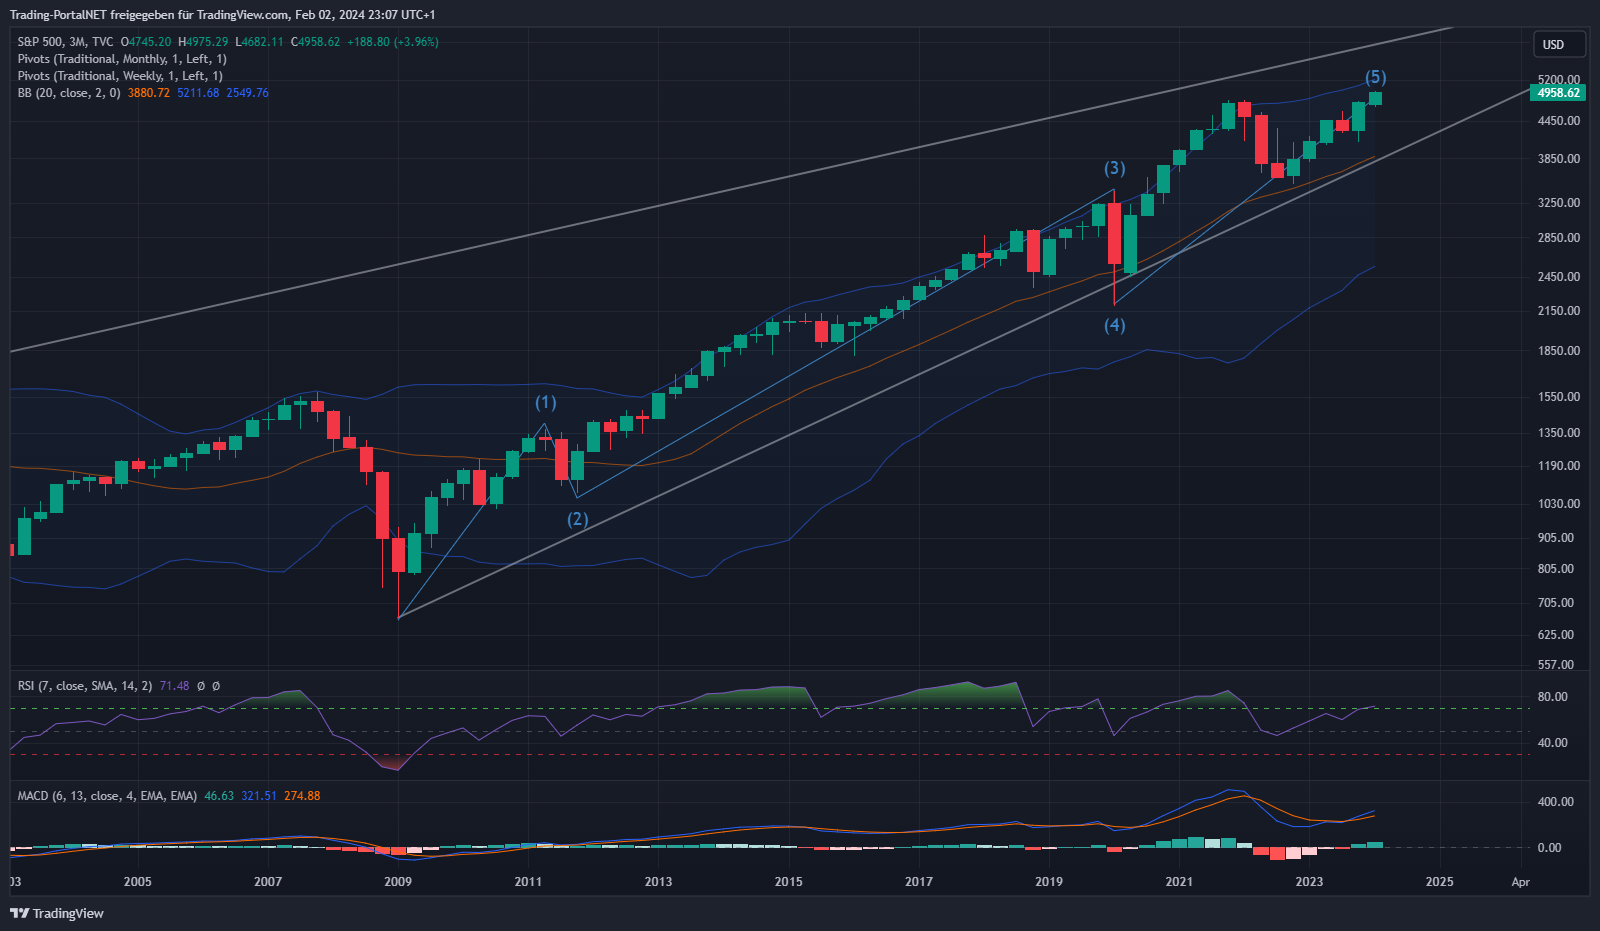Viewport: 1600px width, 931px height.
Task: Click the MACD (6, 13, close, 4, EMA, EMA) legend
Action: click(107, 796)
